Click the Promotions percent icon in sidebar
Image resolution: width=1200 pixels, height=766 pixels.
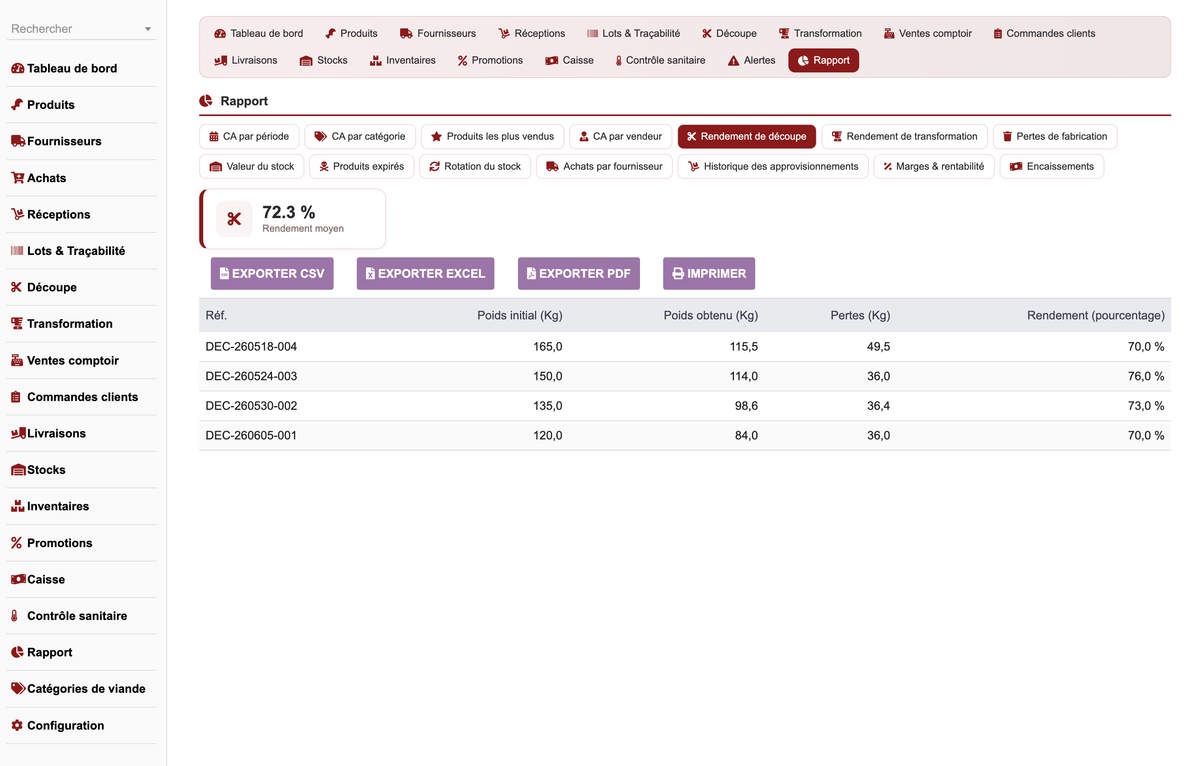point(16,543)
